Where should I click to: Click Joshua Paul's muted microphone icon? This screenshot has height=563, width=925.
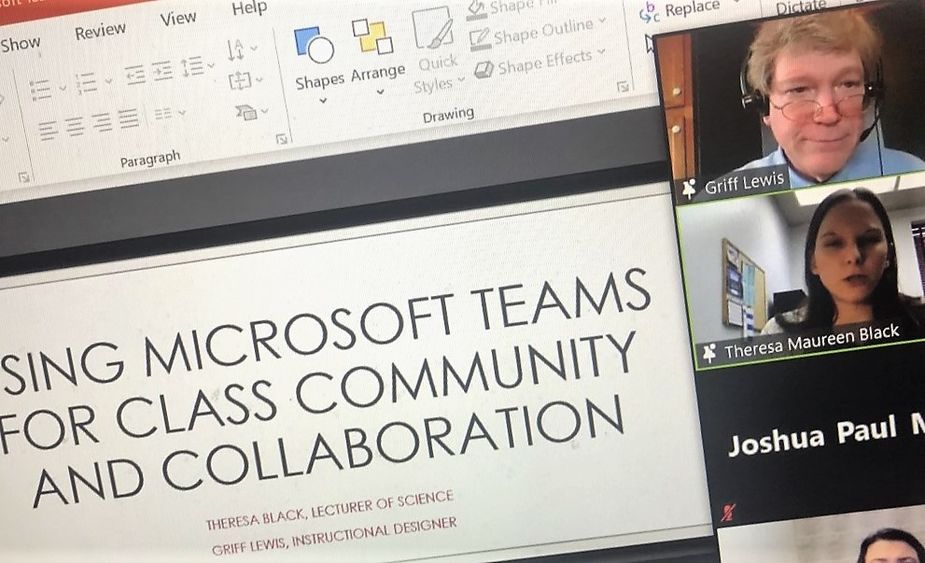coord(728,512)
